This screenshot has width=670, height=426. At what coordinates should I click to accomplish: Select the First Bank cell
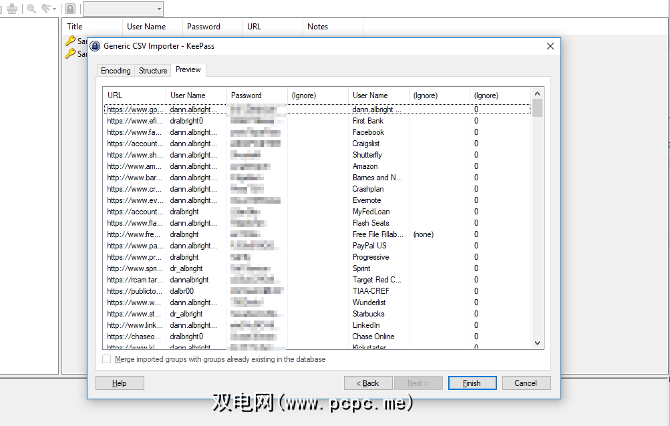[367, 121]
